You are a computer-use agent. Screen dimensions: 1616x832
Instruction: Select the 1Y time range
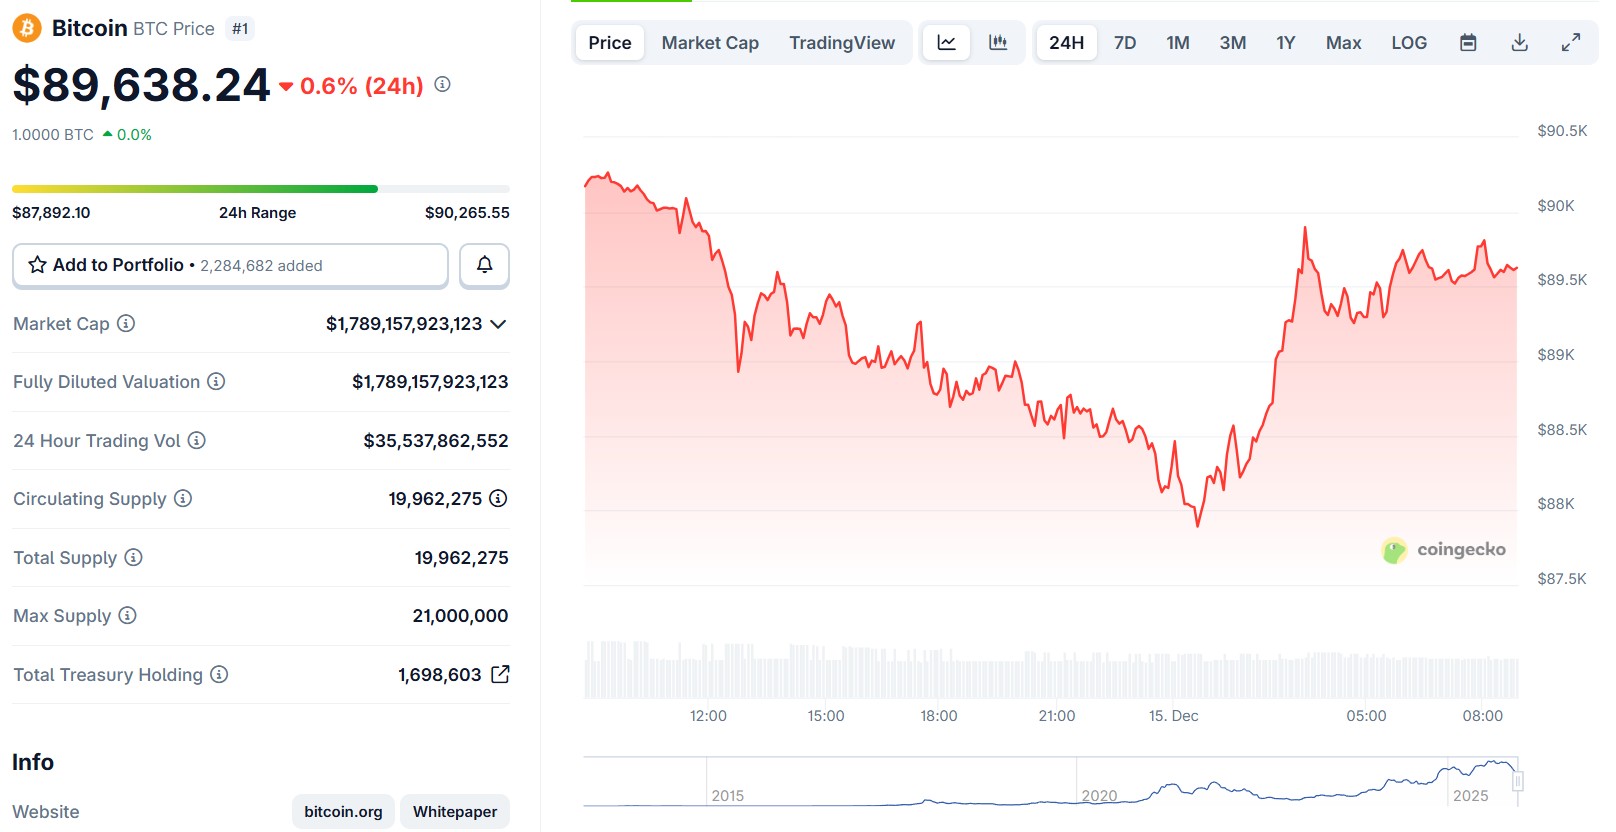tap(1285, 43)
